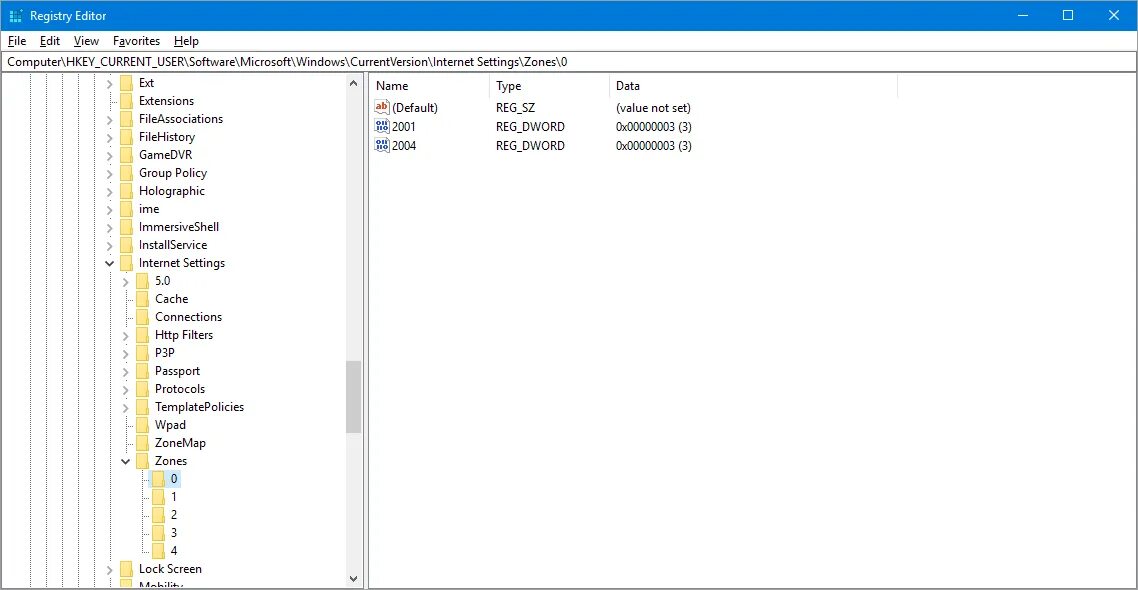Expand the P3P key

pyautogui.click(x=126, y=353)
